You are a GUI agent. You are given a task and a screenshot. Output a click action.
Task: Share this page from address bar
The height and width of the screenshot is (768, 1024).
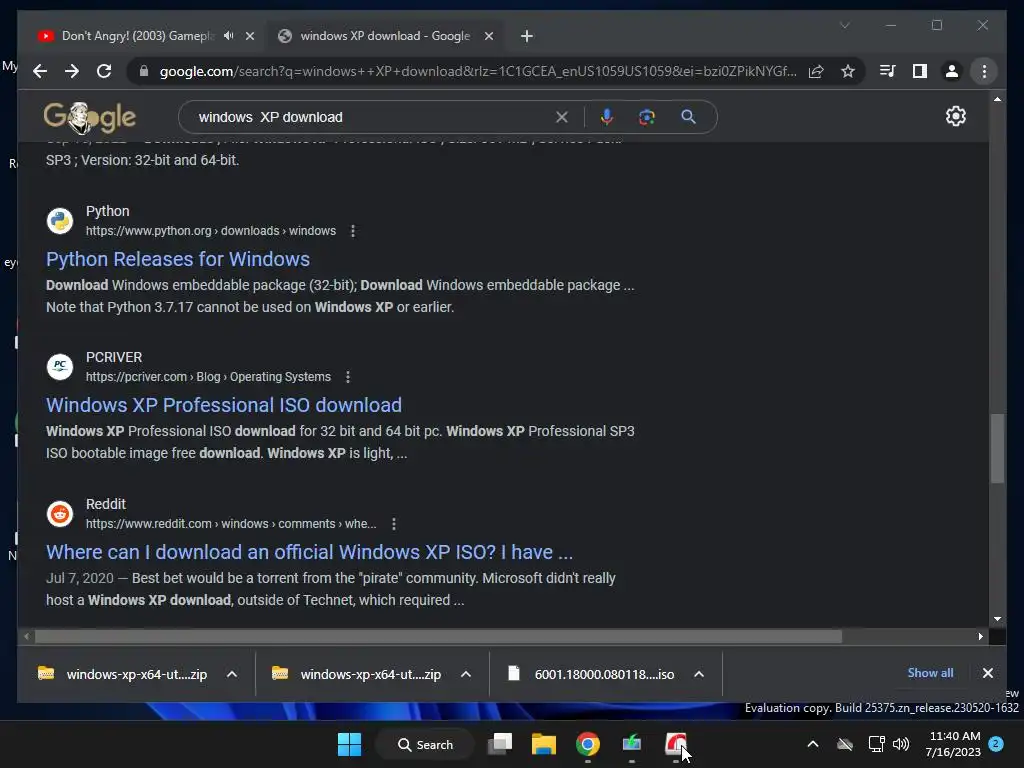pyautogui.click(x=816, y=71)
